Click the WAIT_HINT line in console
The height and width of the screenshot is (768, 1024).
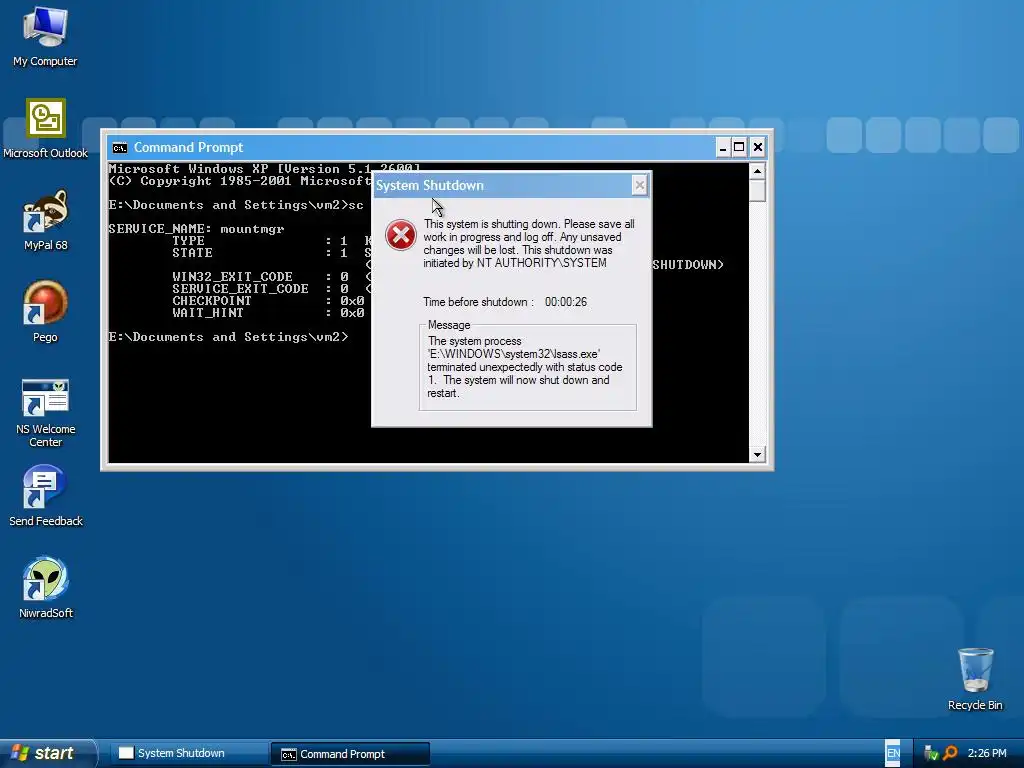click(x=268, y=313)
